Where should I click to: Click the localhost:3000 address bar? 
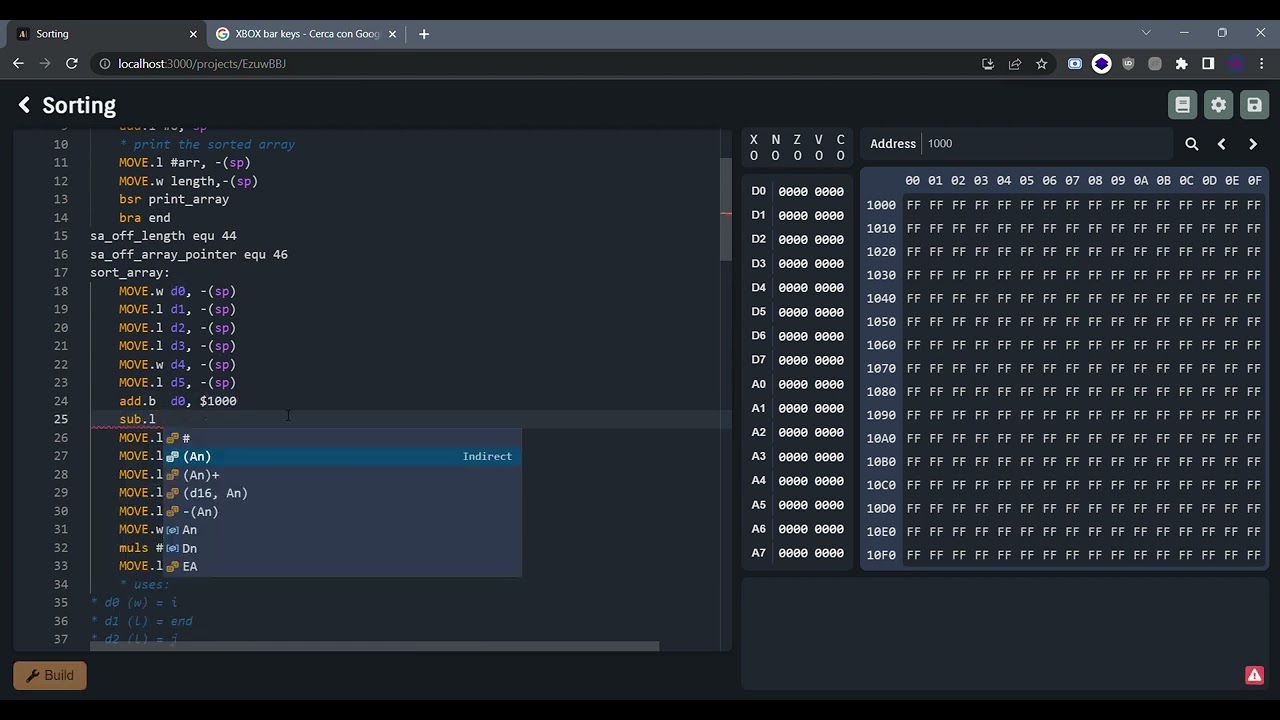pos(540,63)
